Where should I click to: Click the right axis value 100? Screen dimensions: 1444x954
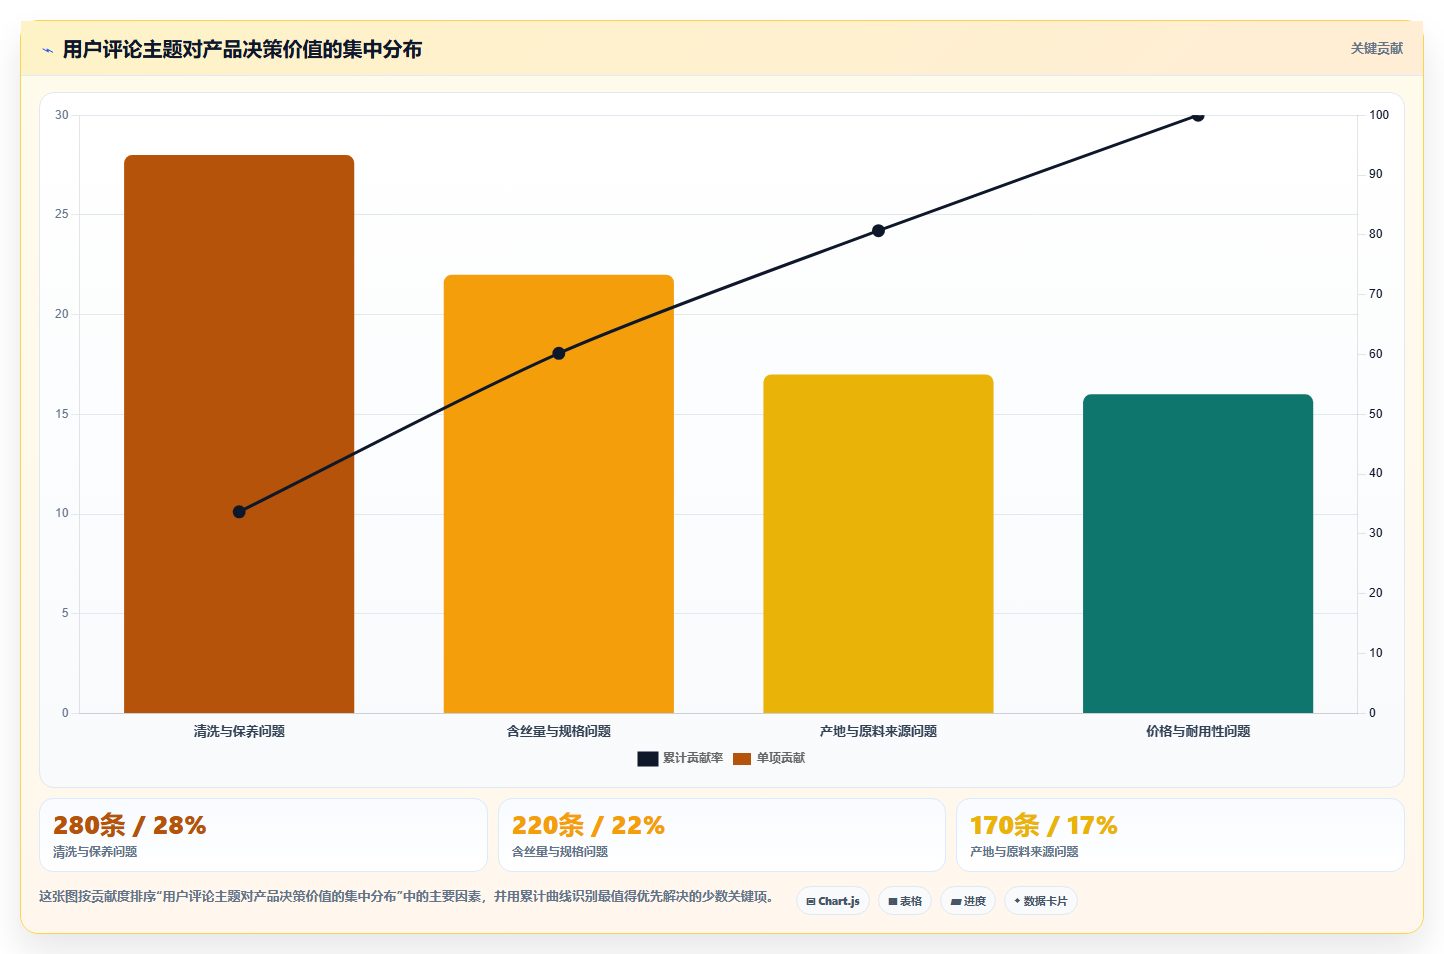click(1379, 115)
